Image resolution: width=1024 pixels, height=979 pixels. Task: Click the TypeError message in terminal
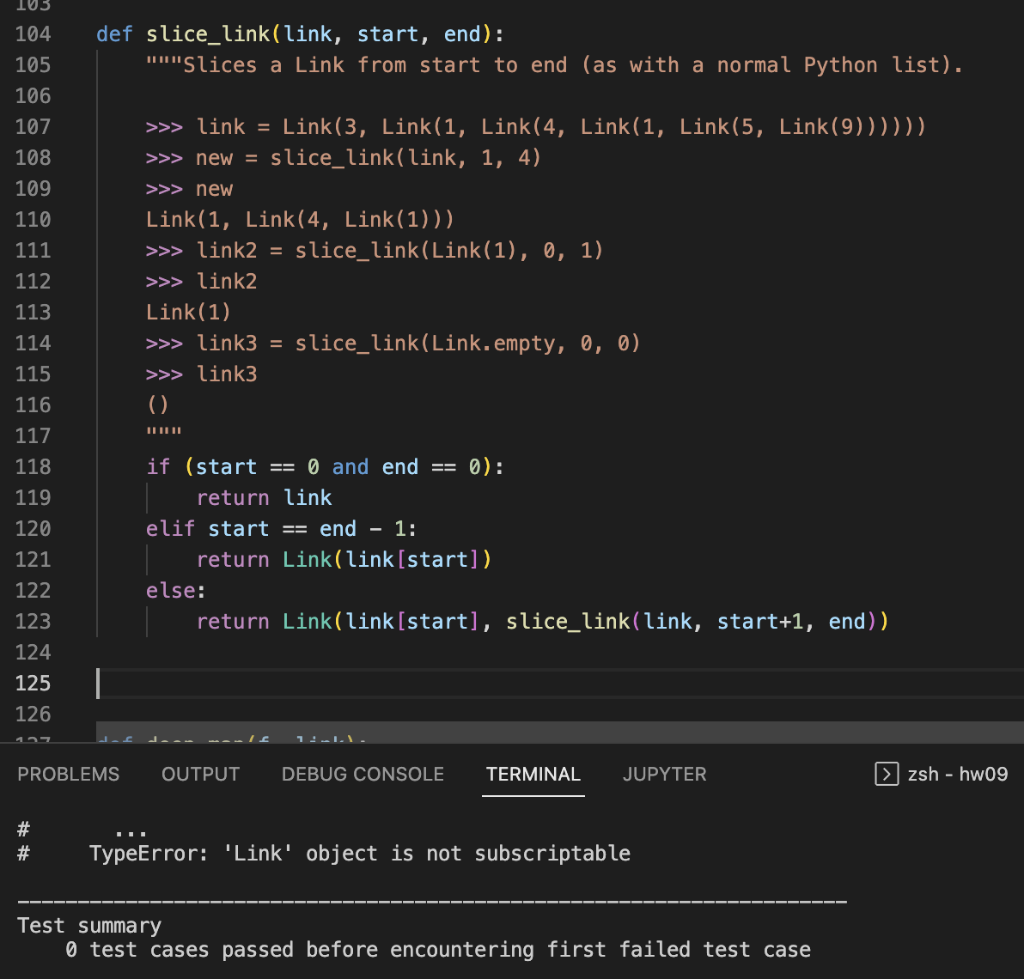pyautogui.click(x=360, y=854)
